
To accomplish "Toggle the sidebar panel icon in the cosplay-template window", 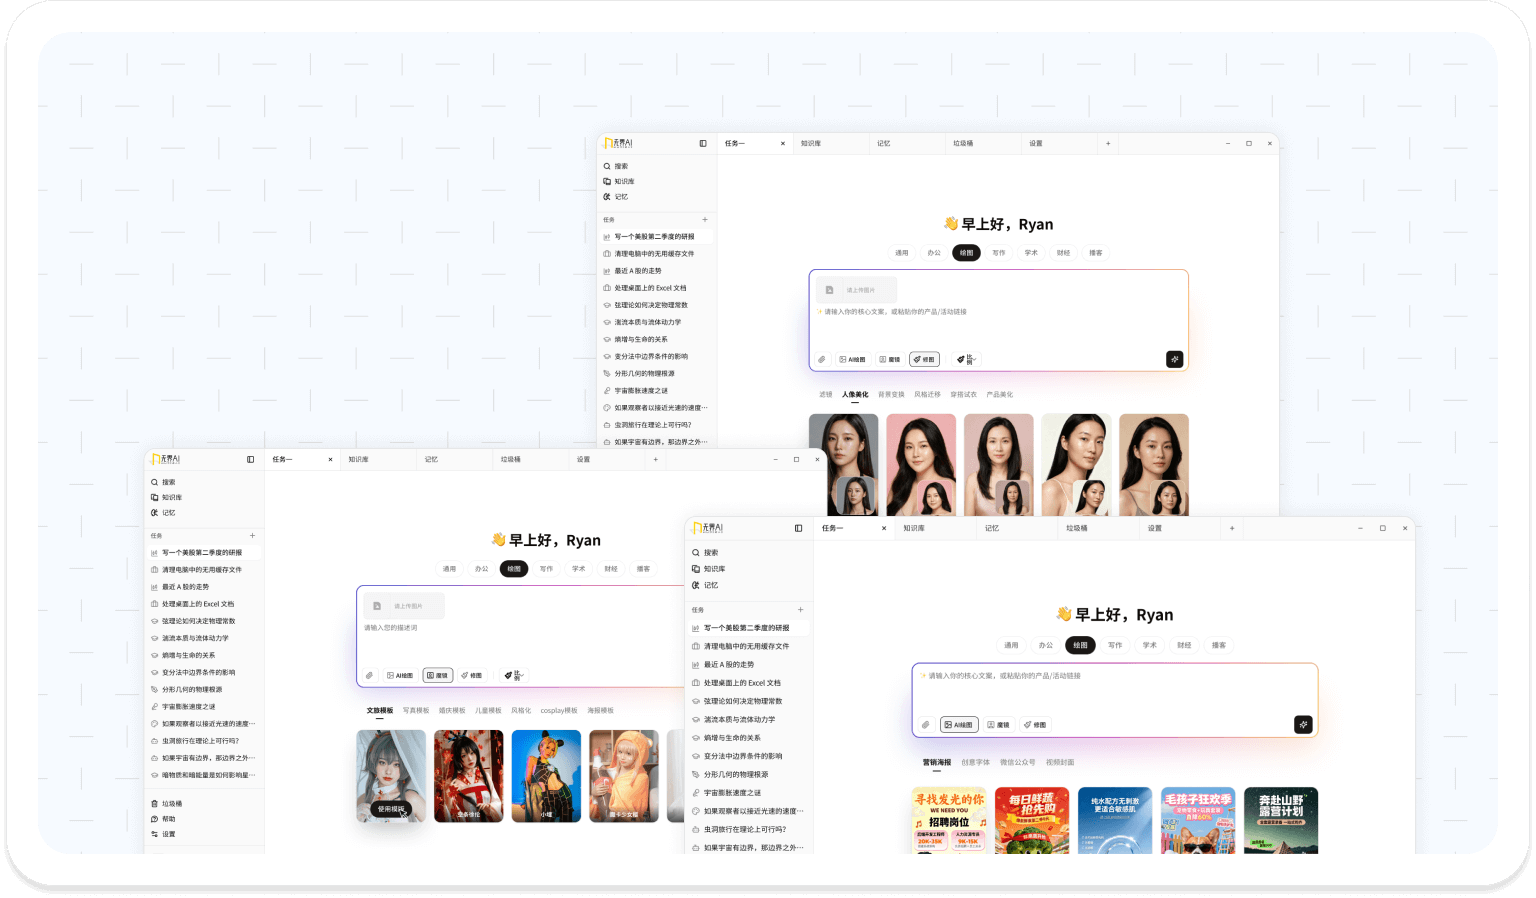I will pyautogui.click(x=250, y=460).
